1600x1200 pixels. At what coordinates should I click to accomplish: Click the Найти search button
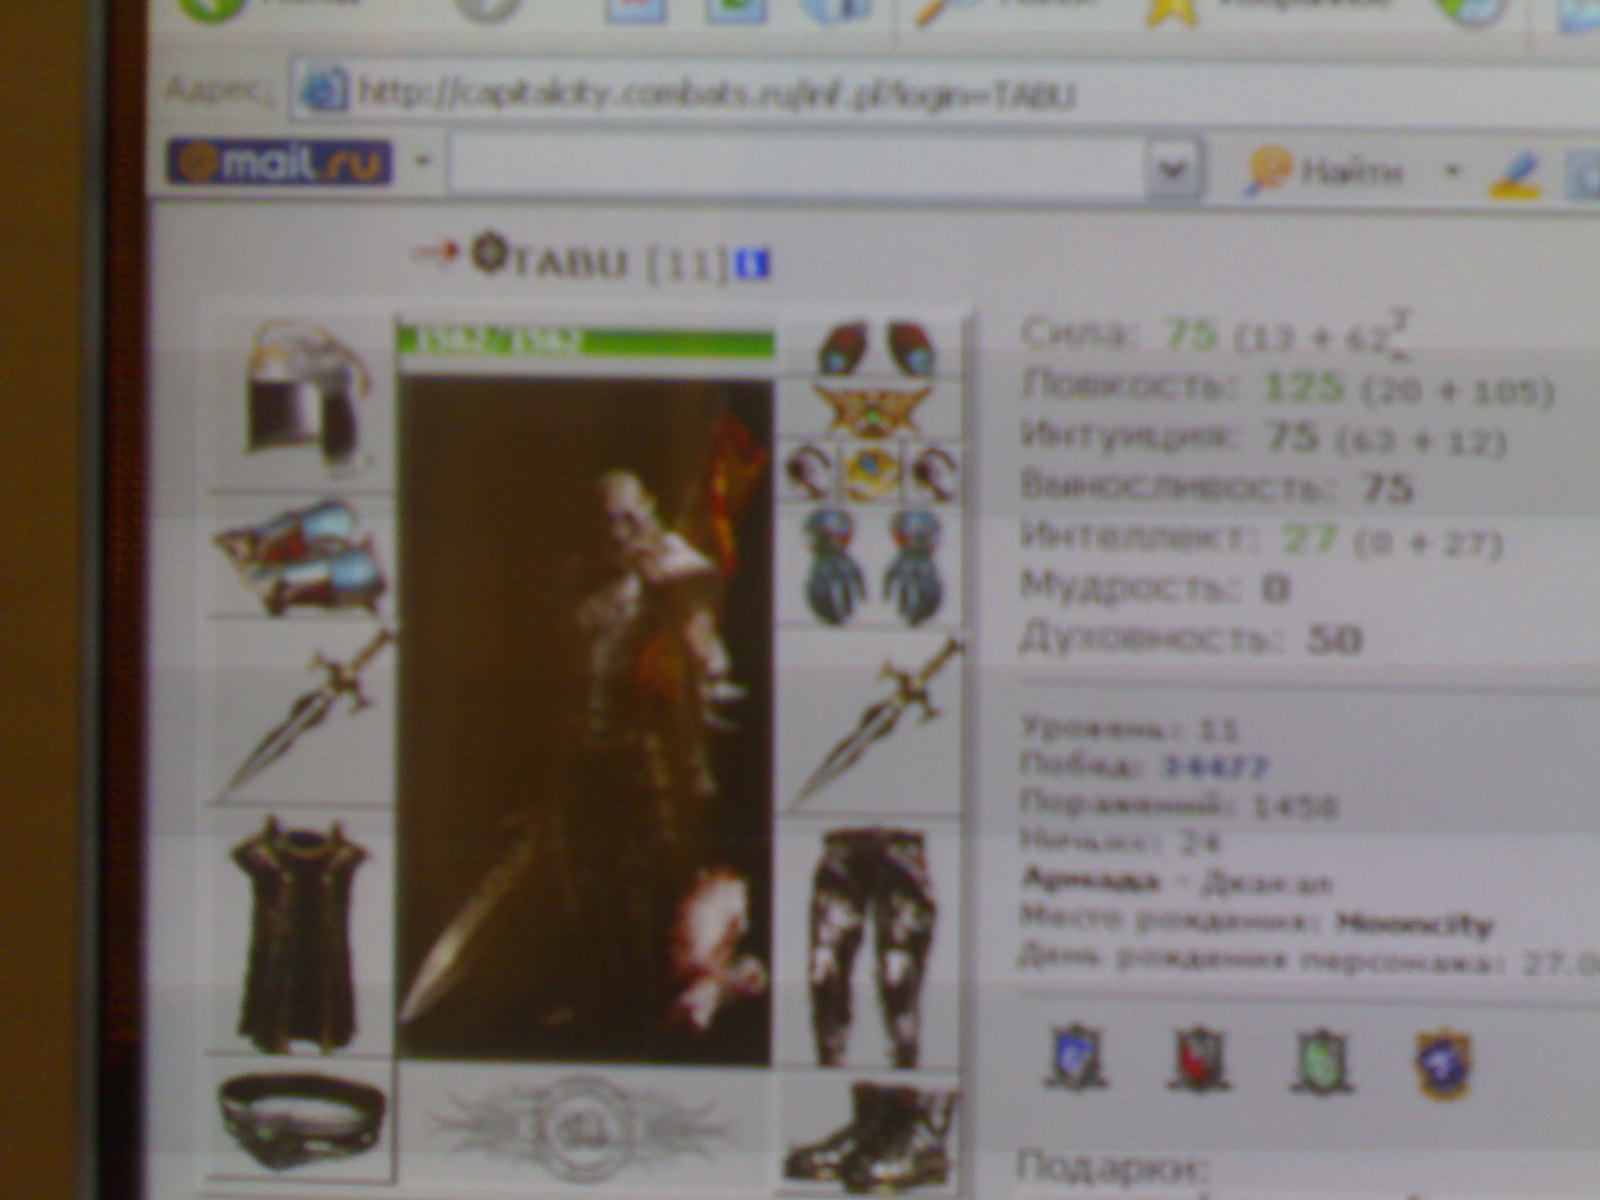click(x=1324, y=172)
